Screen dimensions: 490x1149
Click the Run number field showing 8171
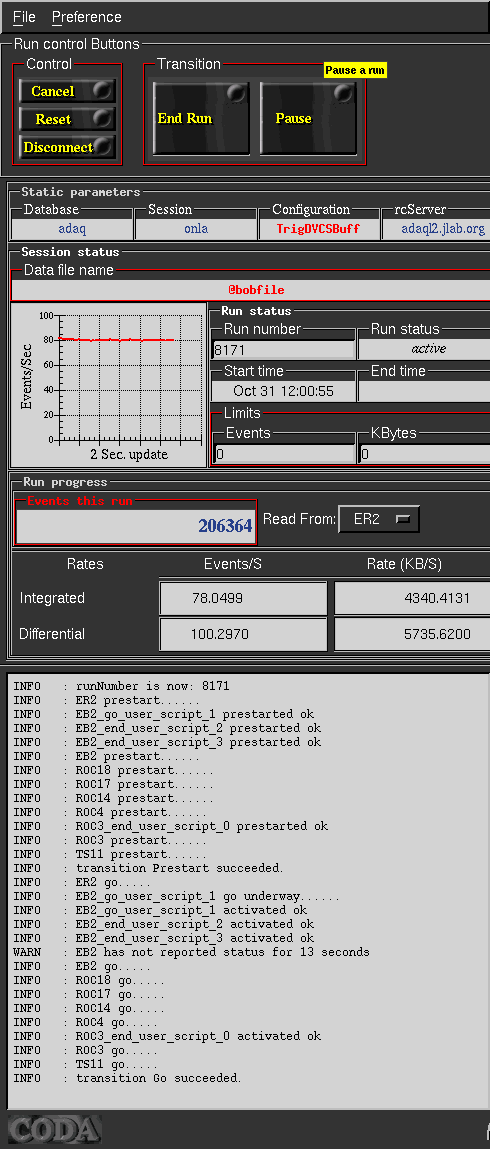click(283, 350)
